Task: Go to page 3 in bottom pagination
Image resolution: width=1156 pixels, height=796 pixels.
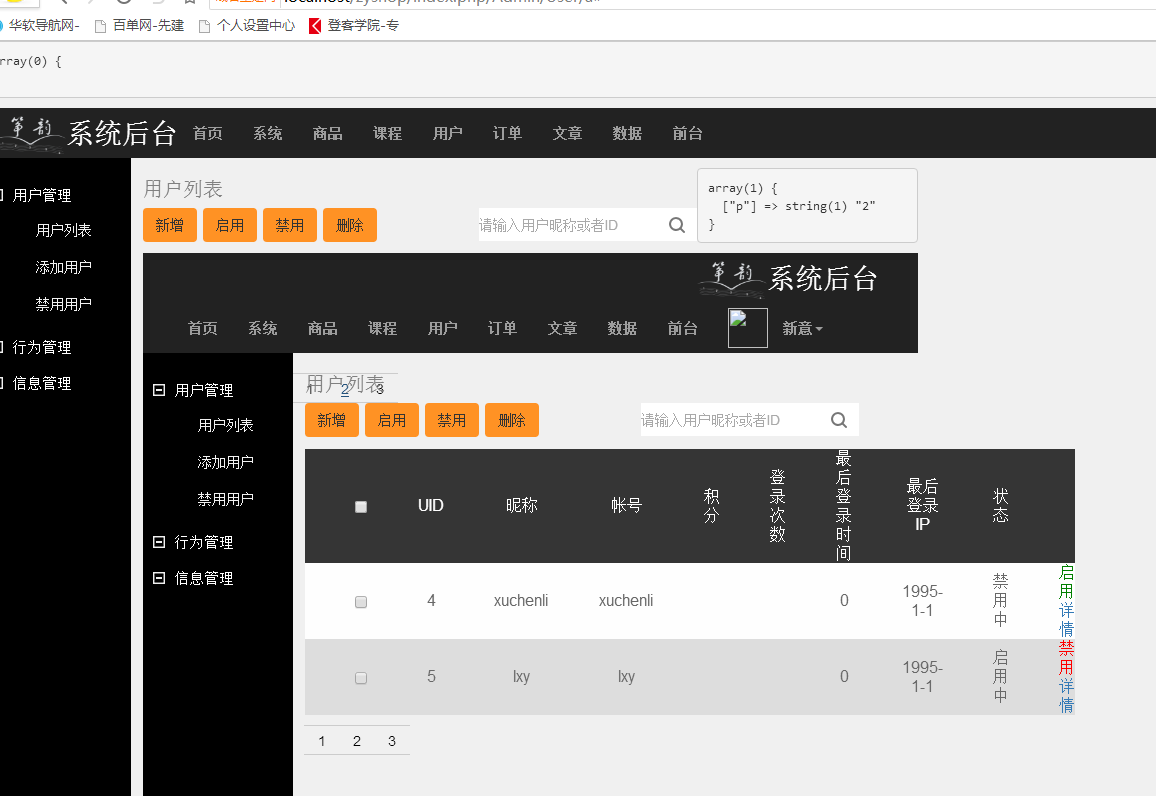Action: click(x=392, y=741)
